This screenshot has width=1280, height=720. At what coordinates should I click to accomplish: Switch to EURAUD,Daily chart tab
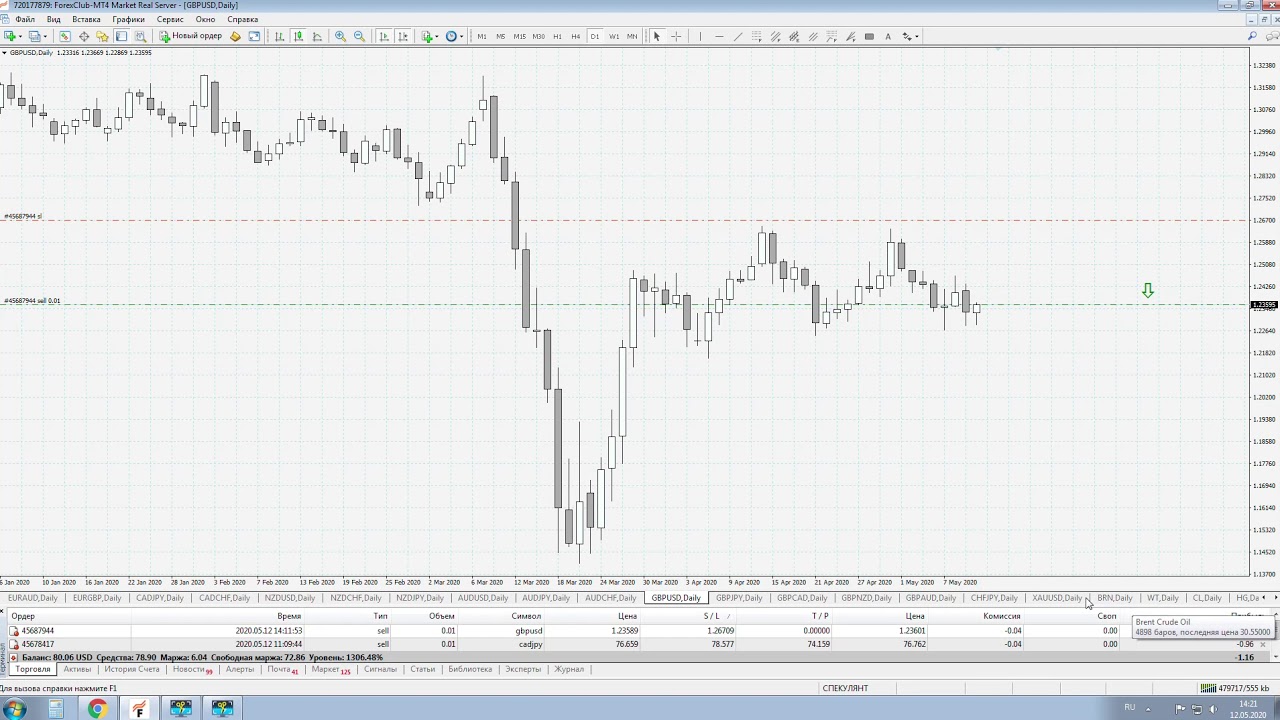[33, 598]
